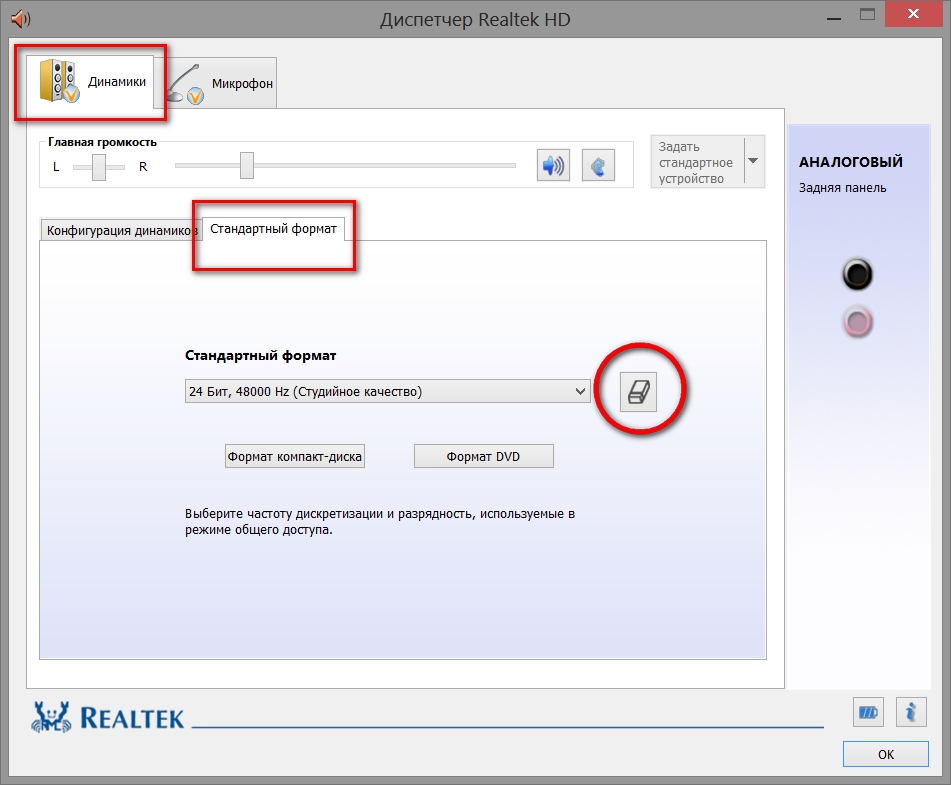This screenshot has width=951, height=785.
Task: Maximize the Диспетчер Realtek HD window
Action: coord(867,15)
